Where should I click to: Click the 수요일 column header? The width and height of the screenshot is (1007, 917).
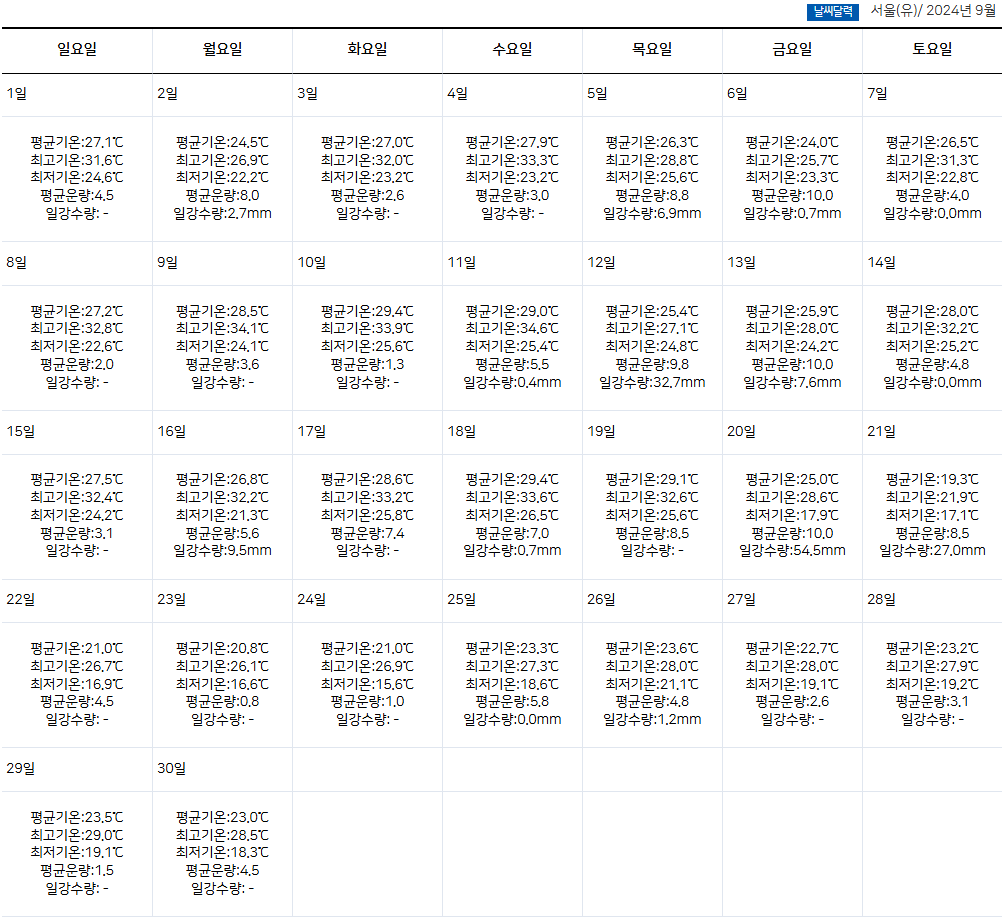[x=512, y=49]
